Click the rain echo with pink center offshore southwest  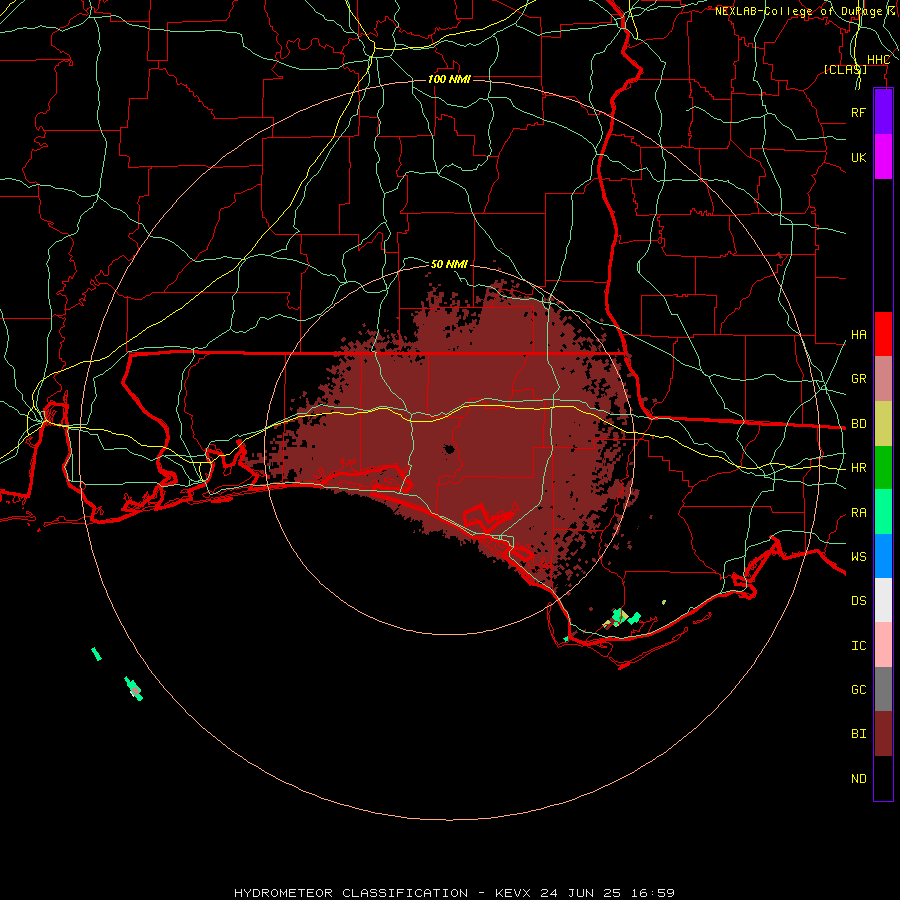pyautogui.click(x=133, y=688)
